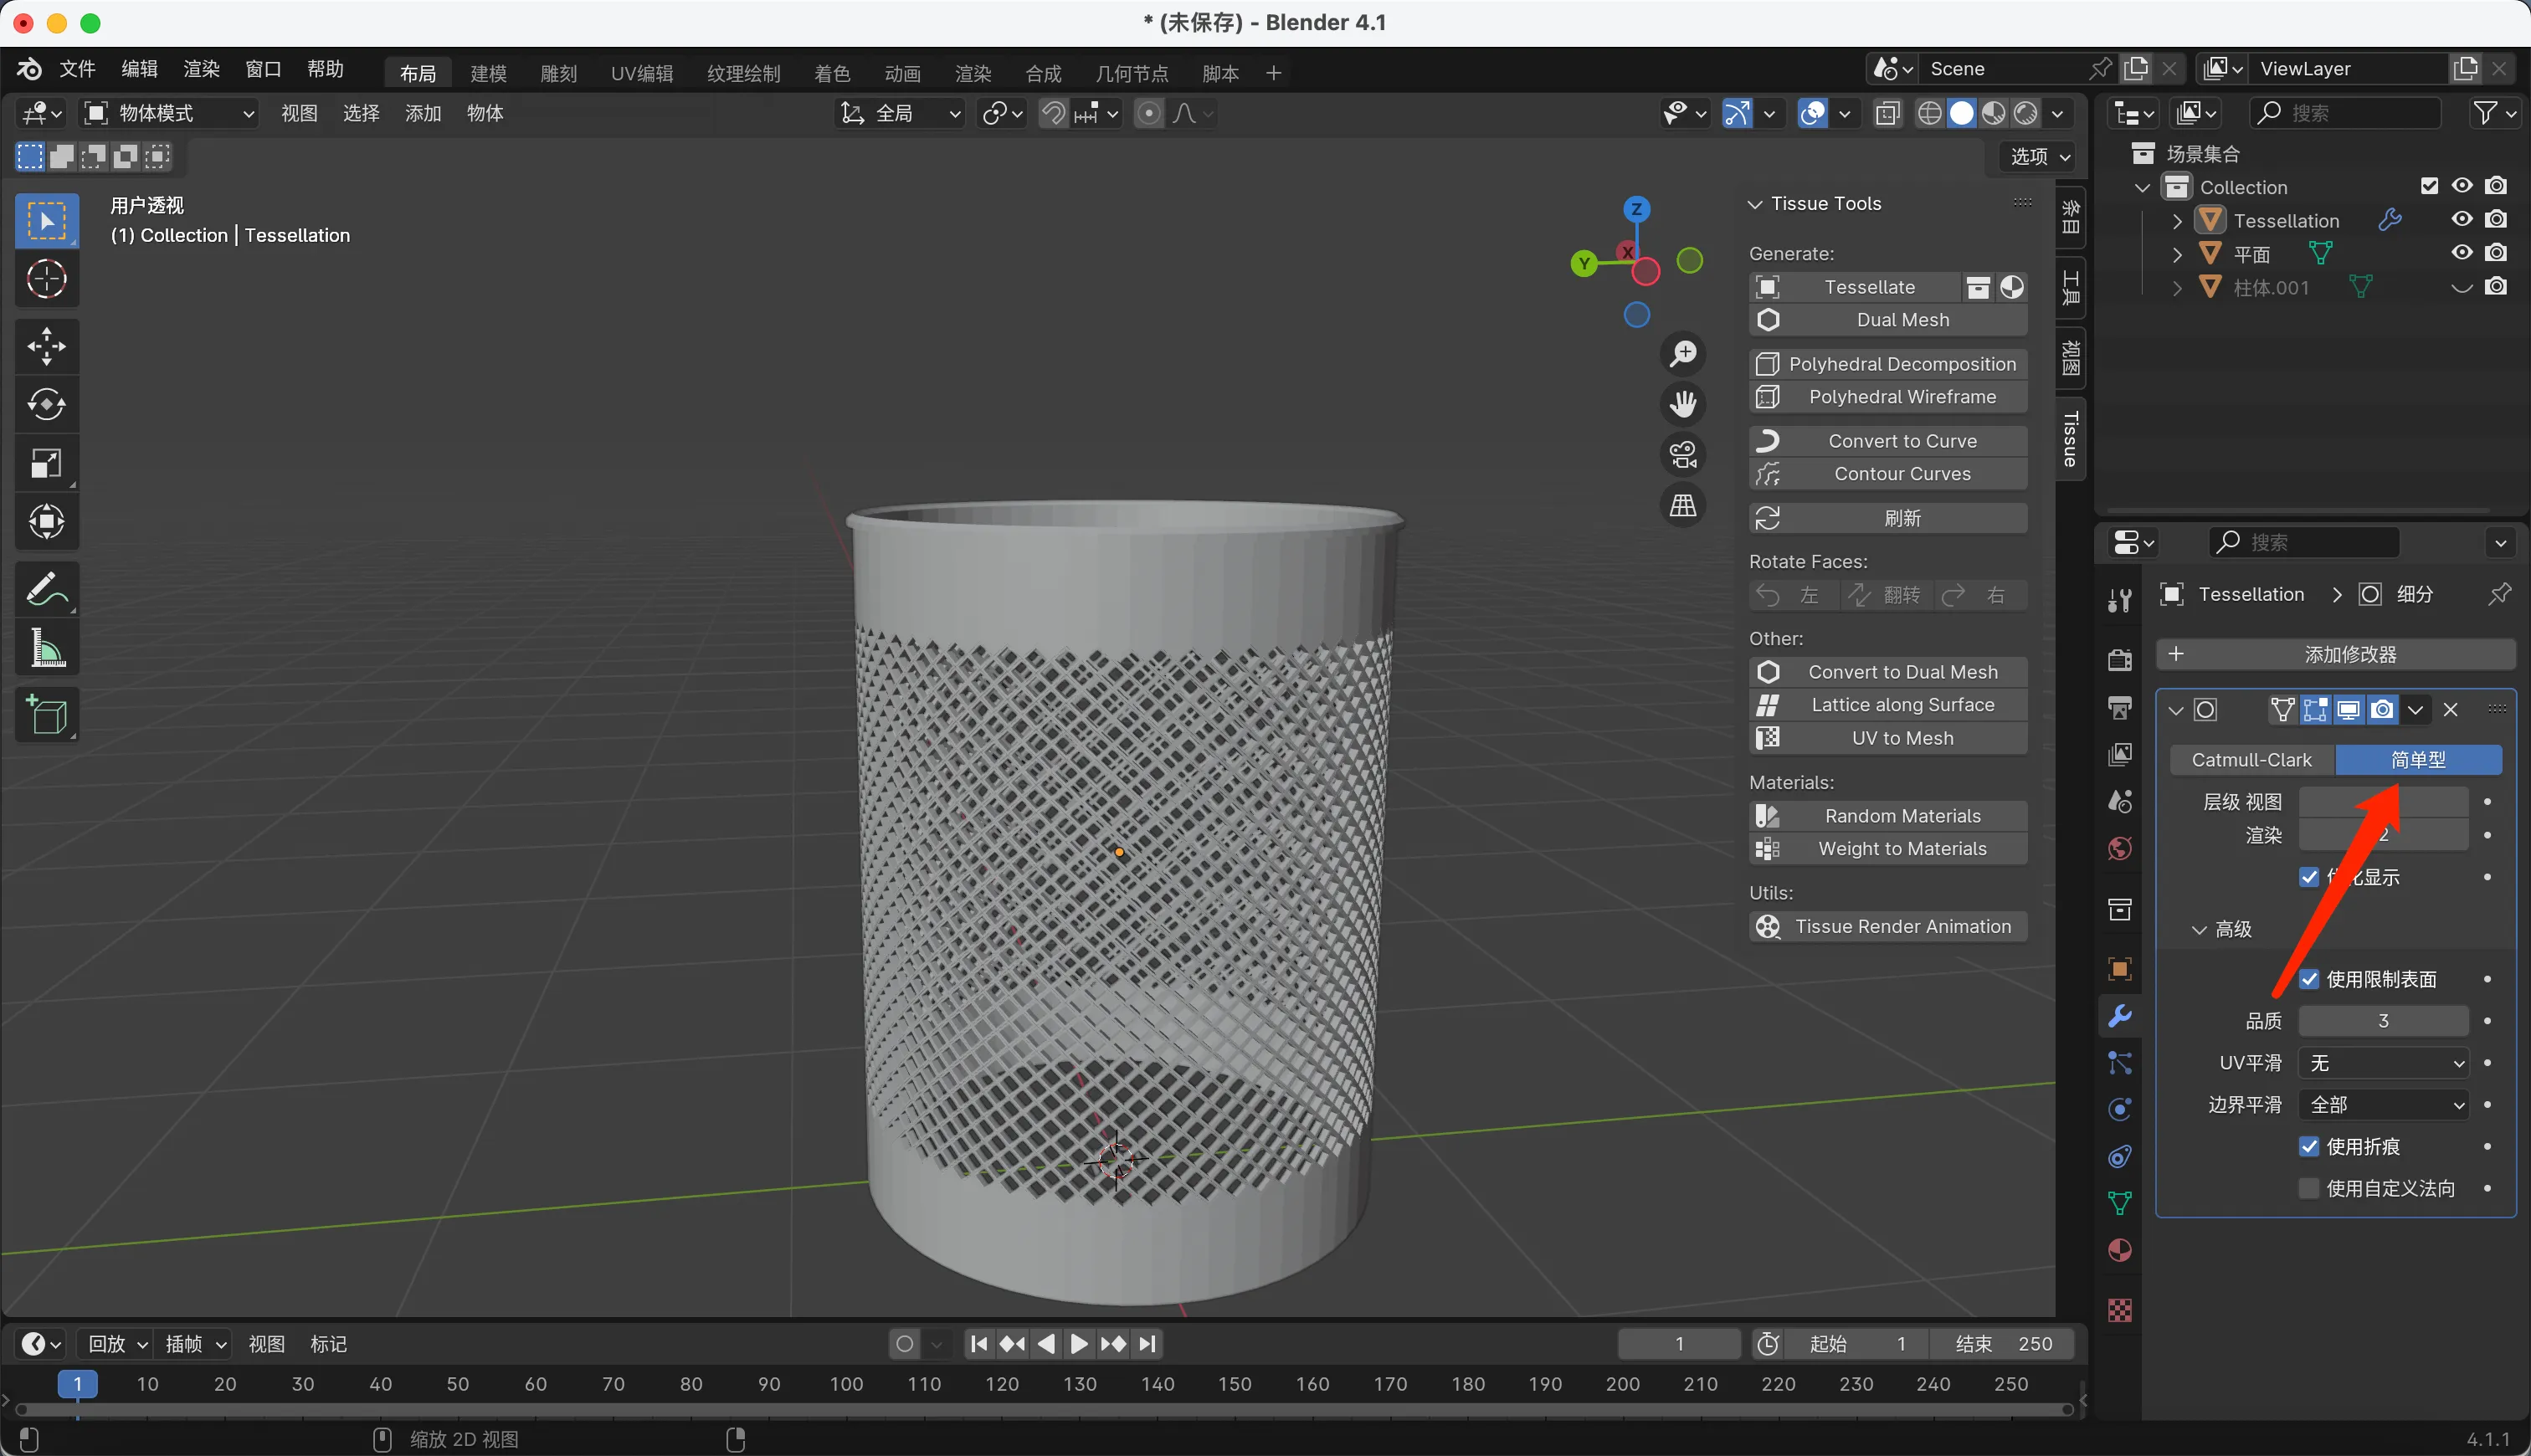Toggle camera view icon in viewport
Screen dimensions: 2531x1456
click(x=1683, y=455)
